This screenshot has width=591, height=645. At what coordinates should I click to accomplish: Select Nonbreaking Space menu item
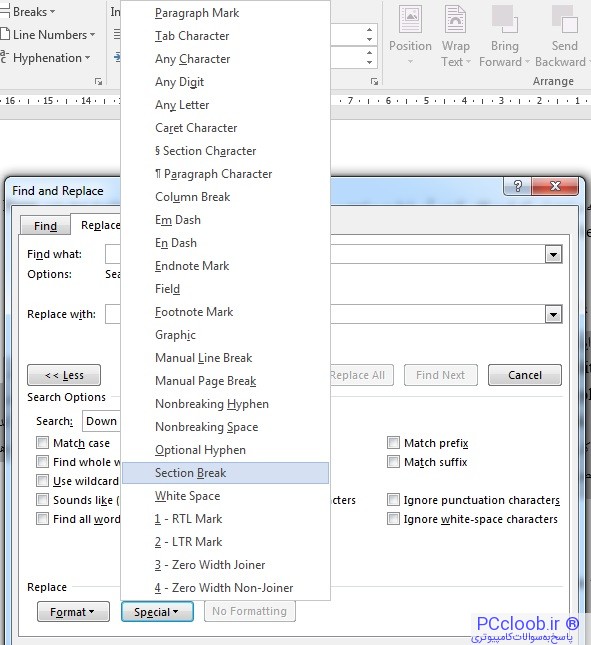click(225, 427)
